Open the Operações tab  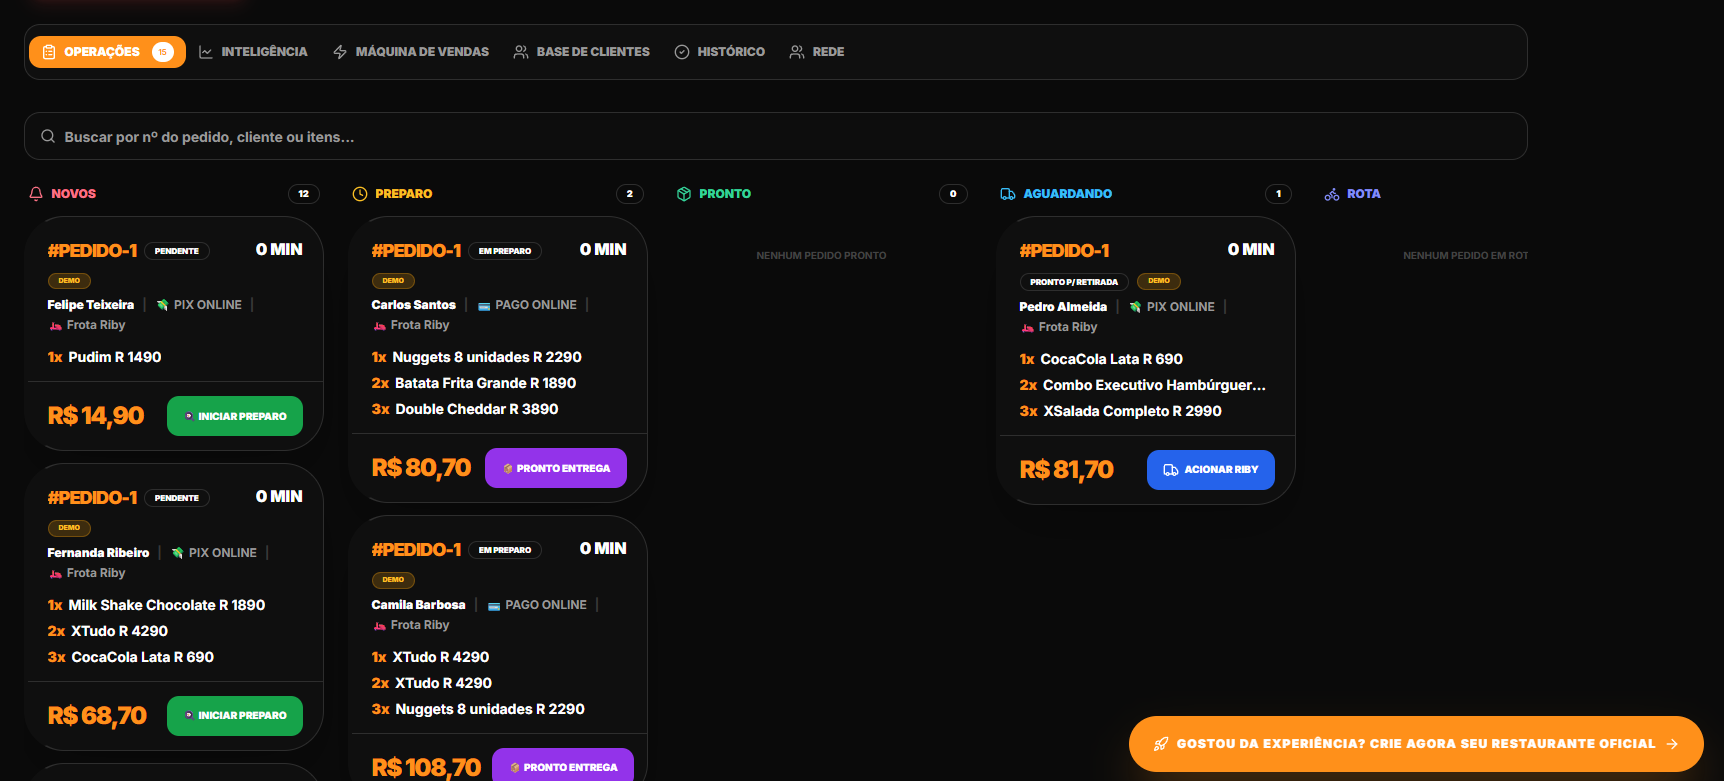[x=107, y=52]
